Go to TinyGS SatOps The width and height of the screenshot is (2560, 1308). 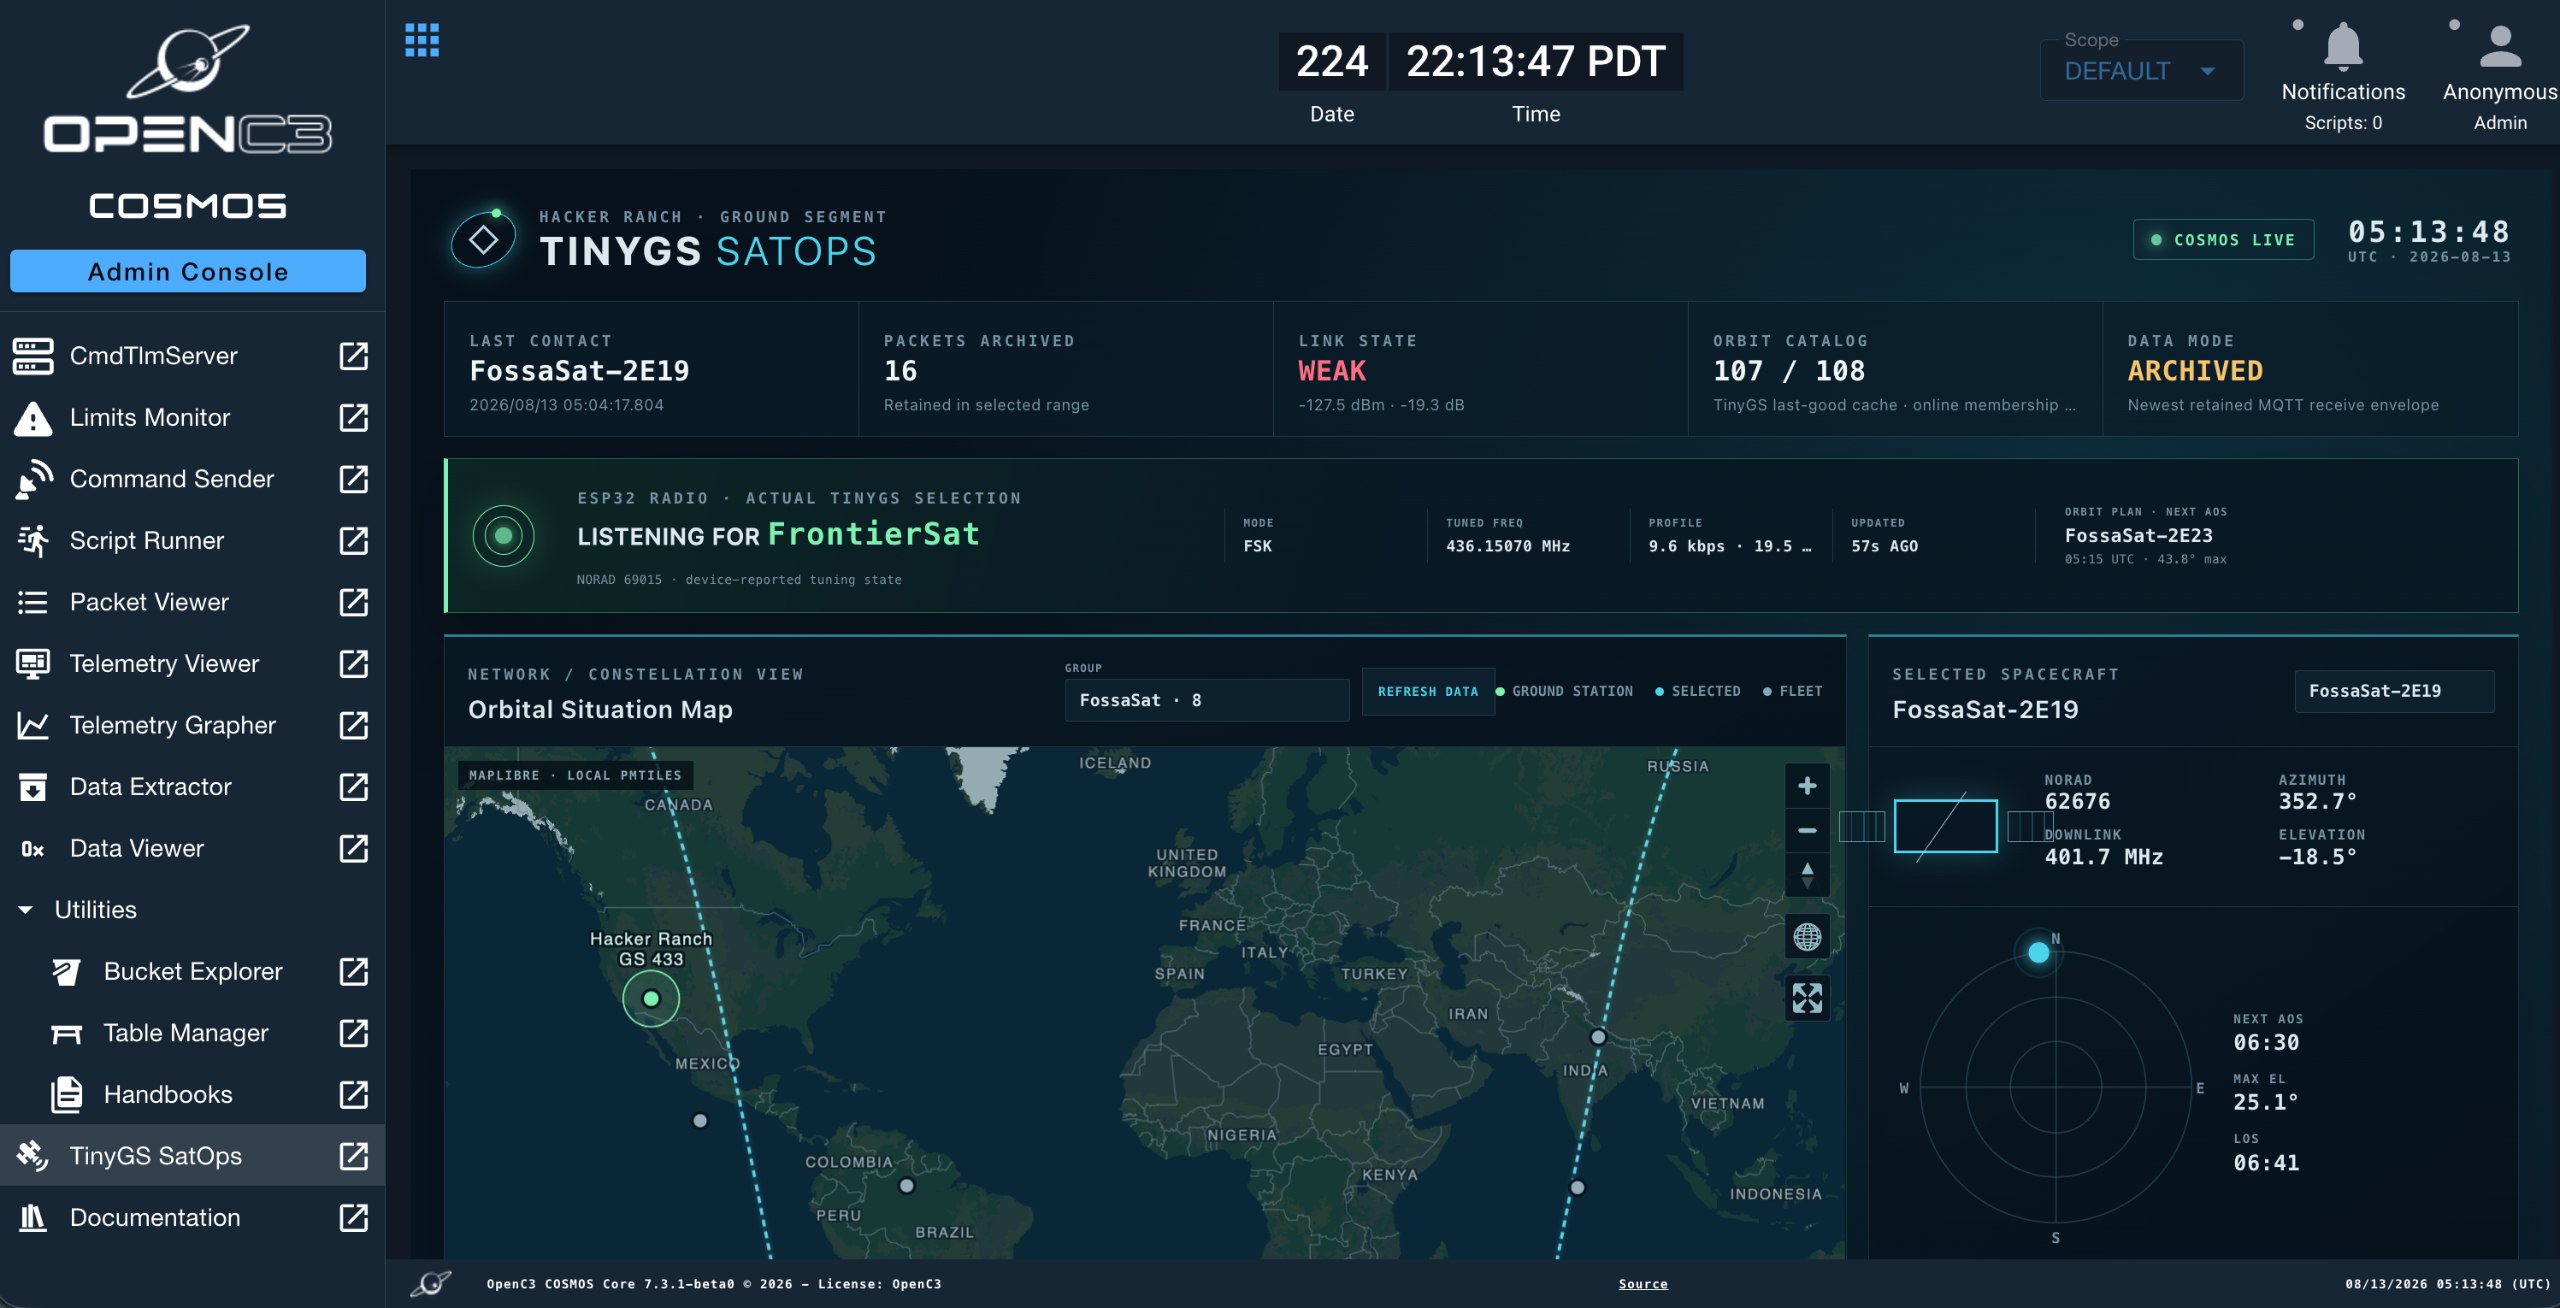(x=156, y=1156)
